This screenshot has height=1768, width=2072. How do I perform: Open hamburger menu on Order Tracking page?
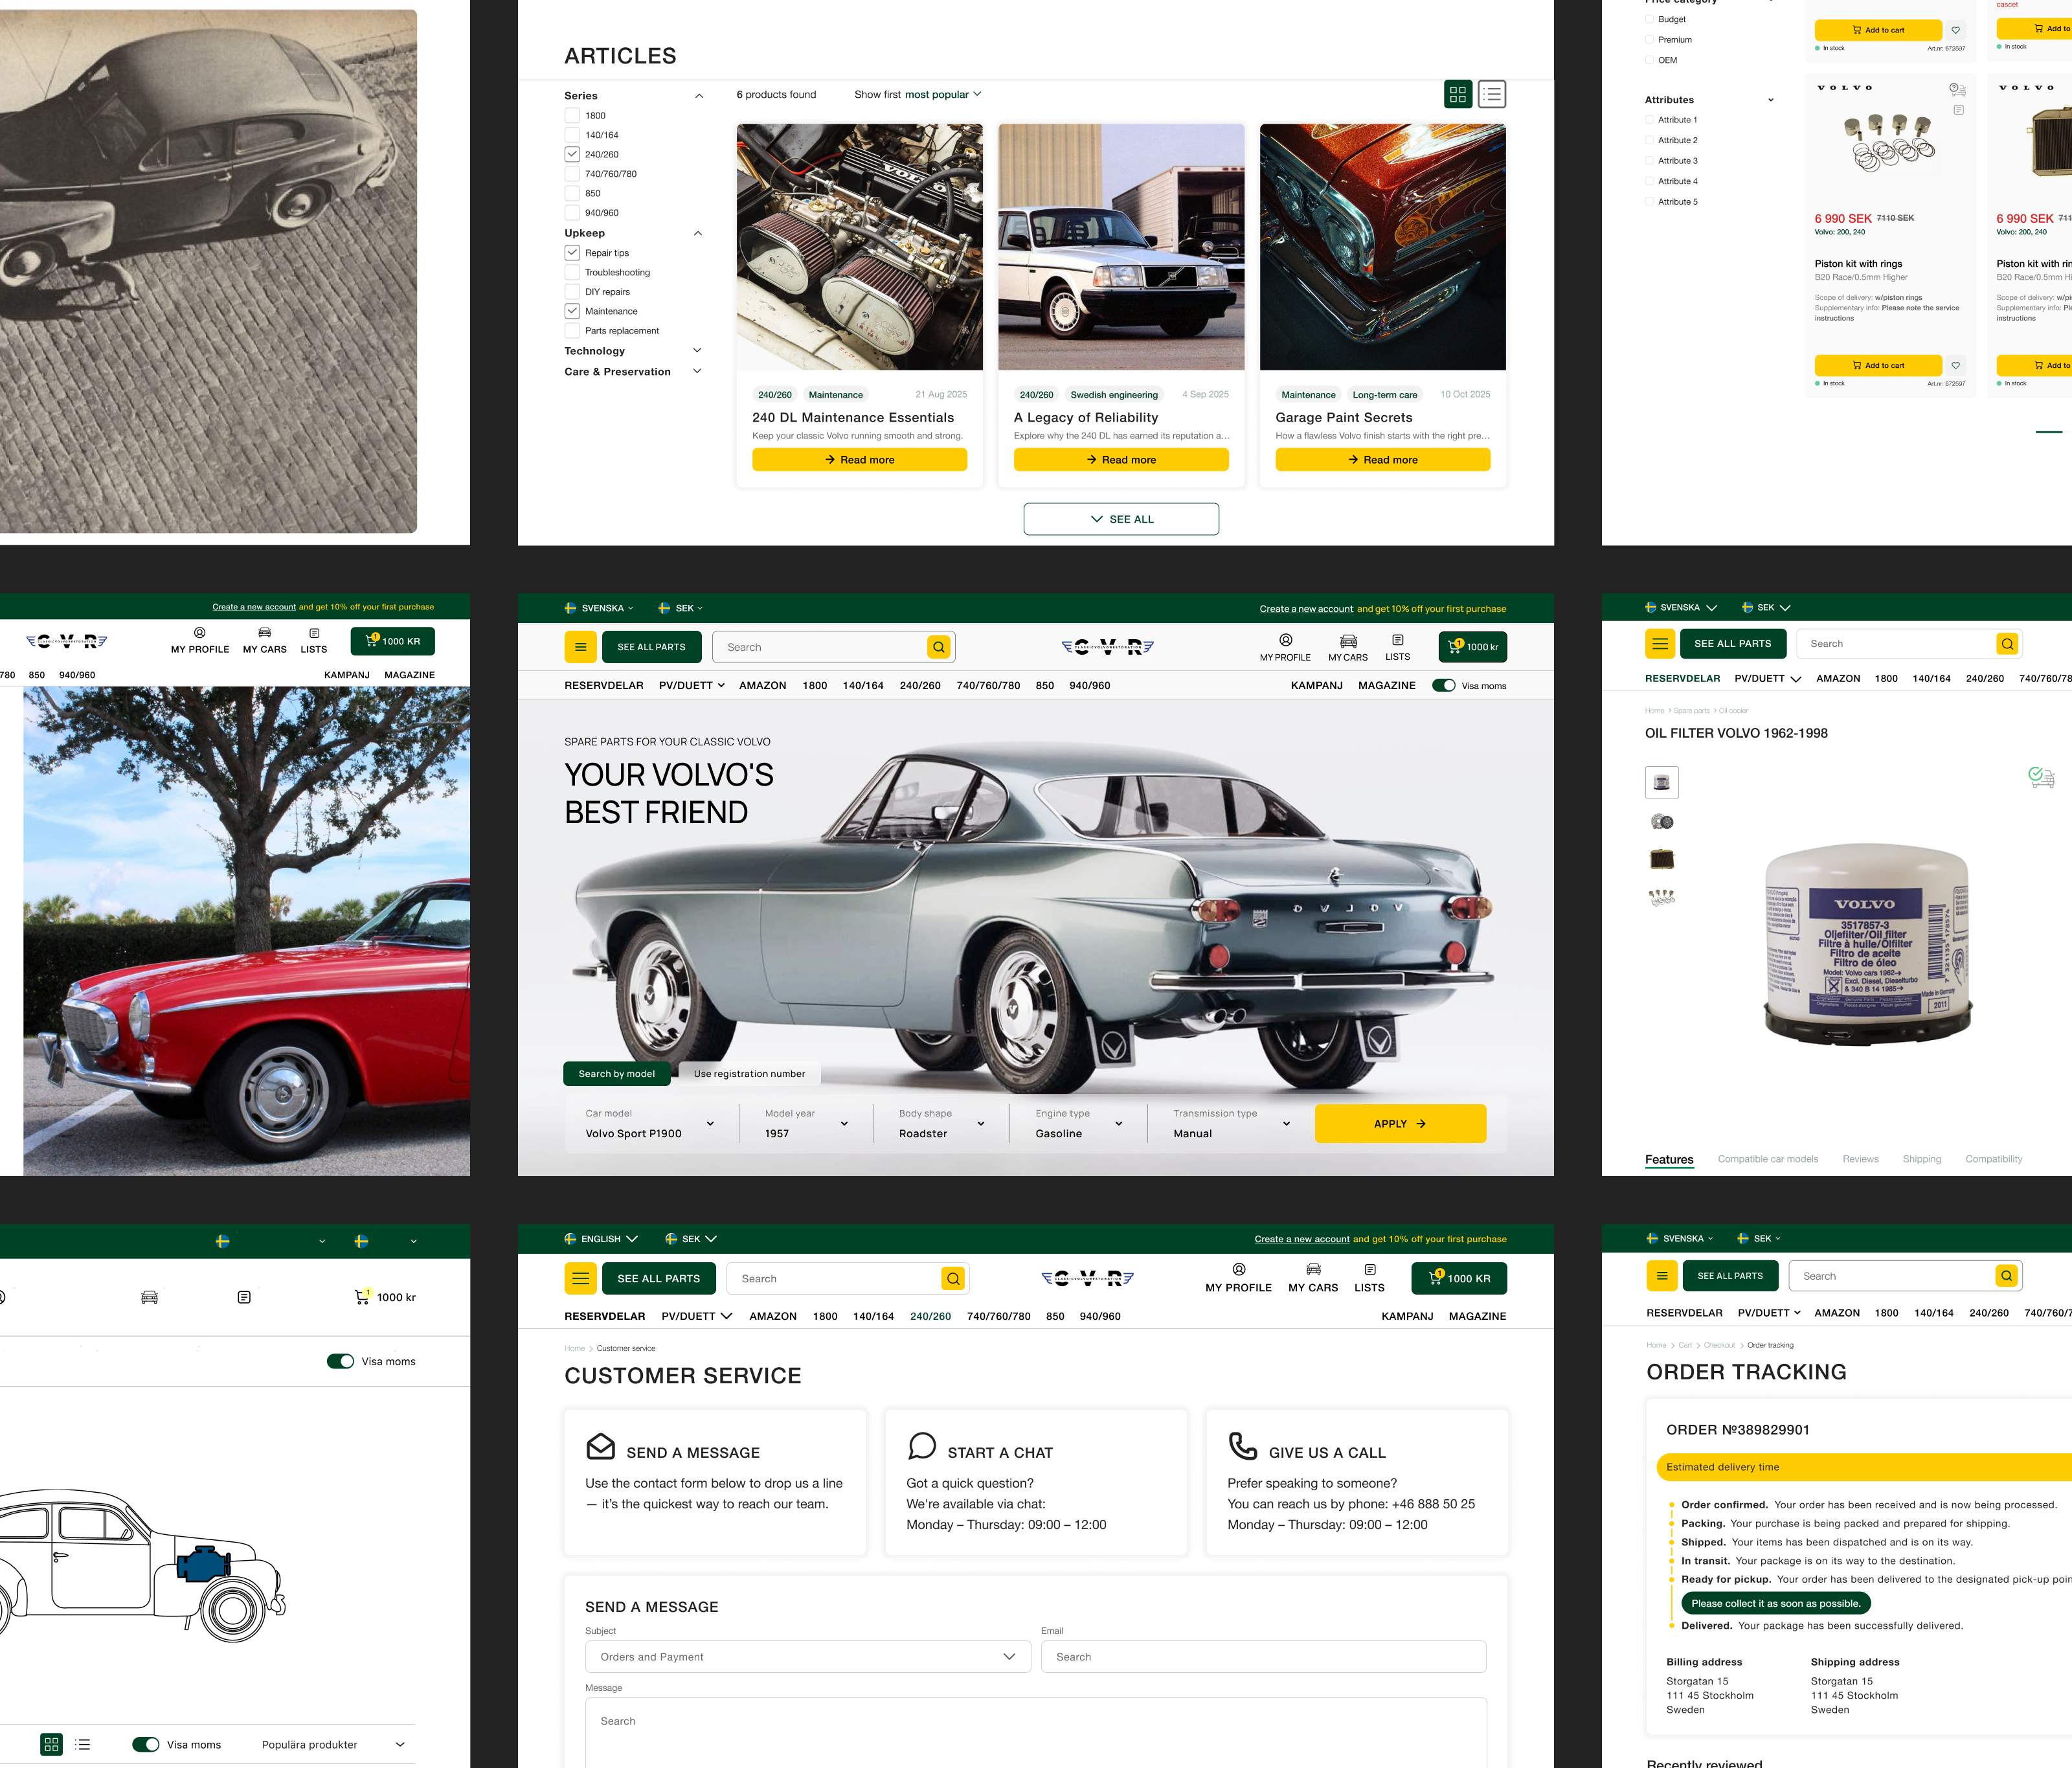[1662, 1276]
